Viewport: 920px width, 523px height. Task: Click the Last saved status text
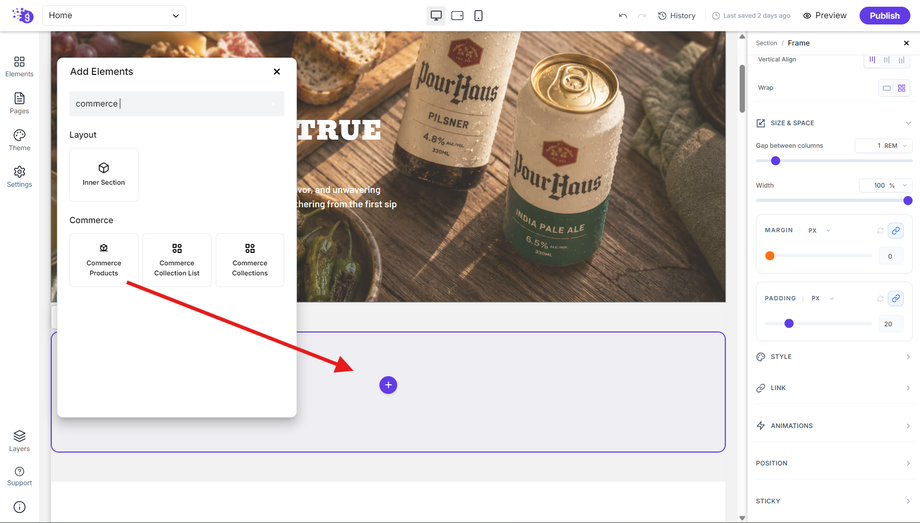(751, 16)
